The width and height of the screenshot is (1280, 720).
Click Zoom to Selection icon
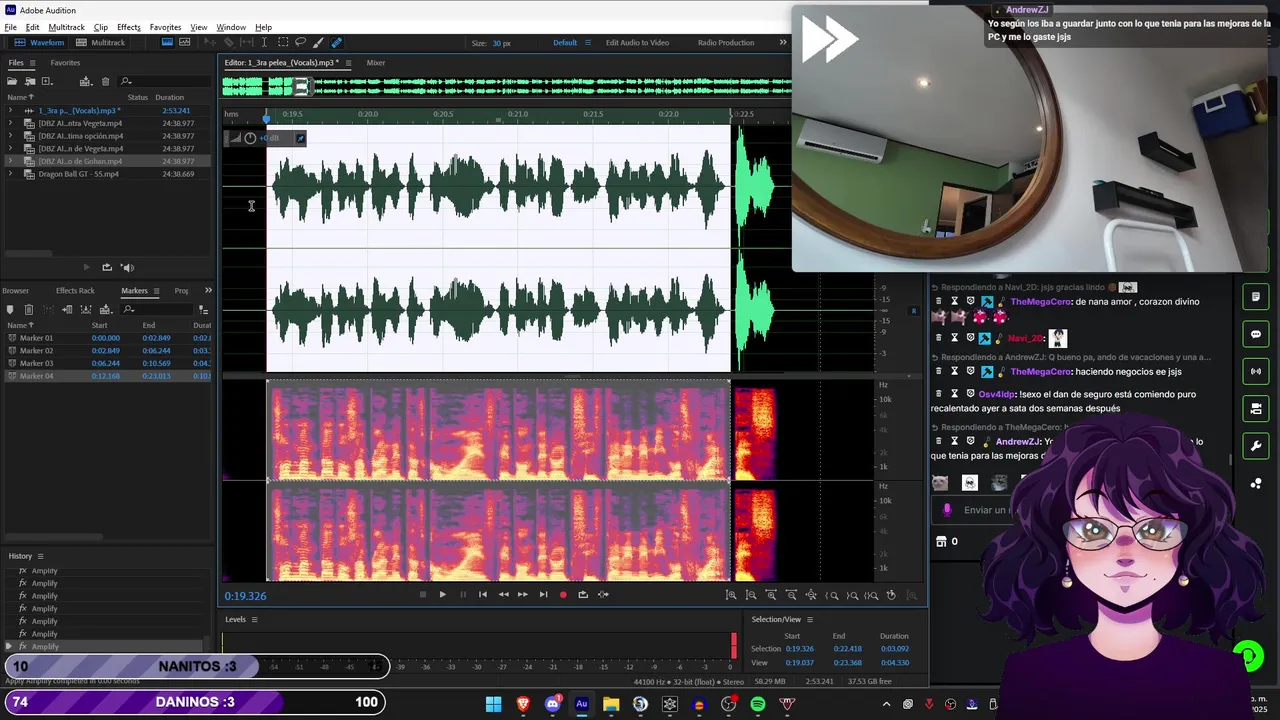(x=871, y=595)
